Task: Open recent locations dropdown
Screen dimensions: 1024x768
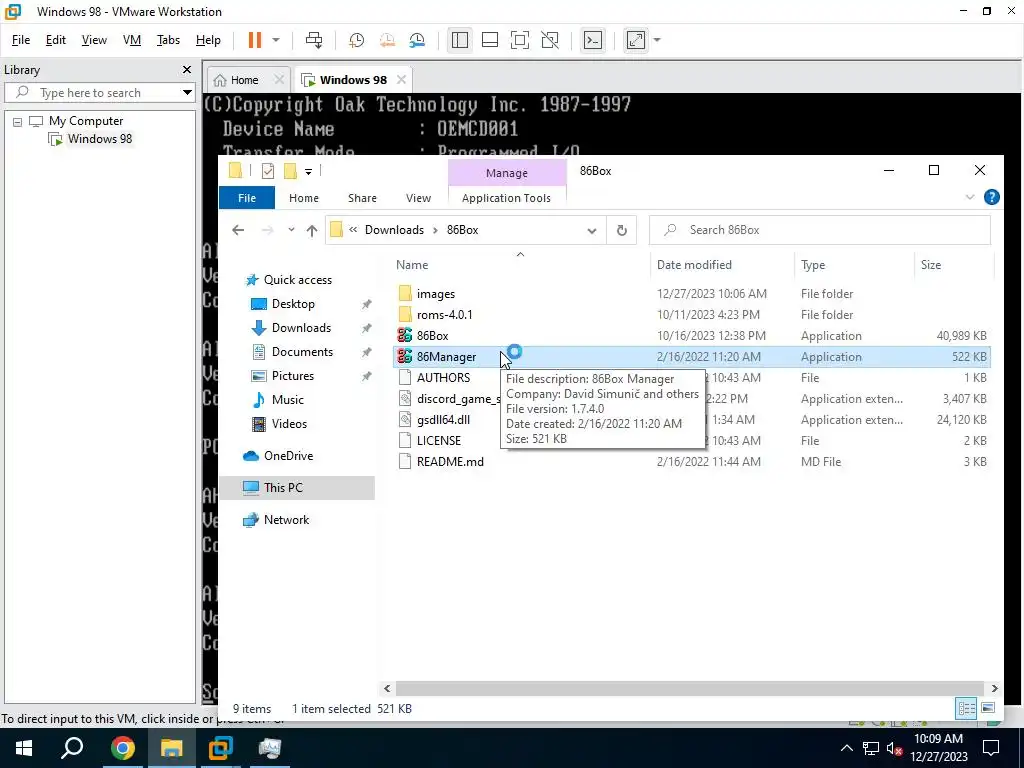Action: coord(291,230)
